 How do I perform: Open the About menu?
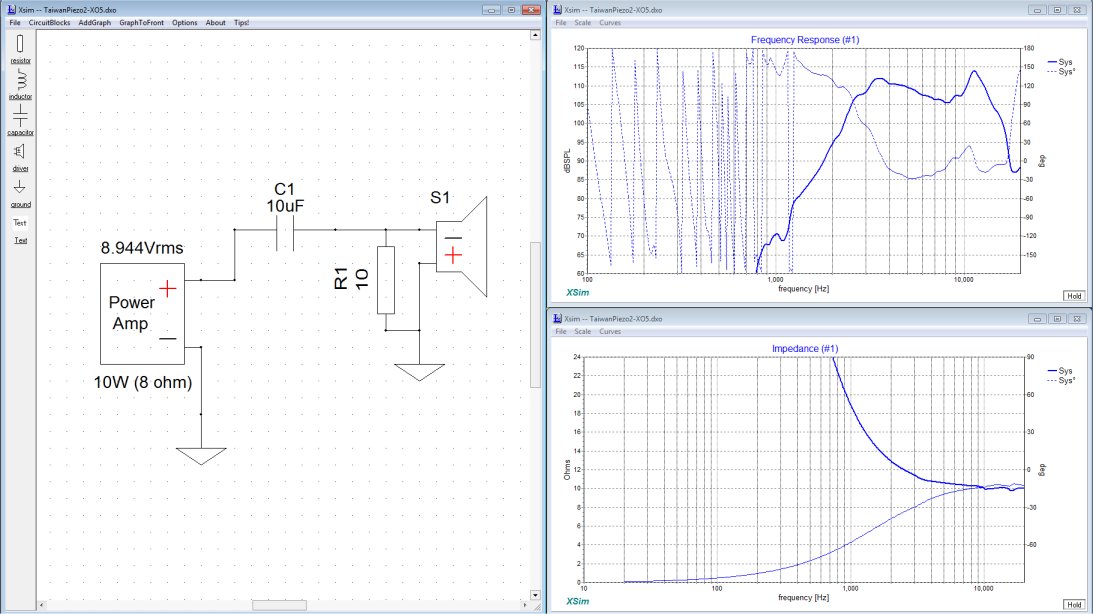tap(215, 22)
